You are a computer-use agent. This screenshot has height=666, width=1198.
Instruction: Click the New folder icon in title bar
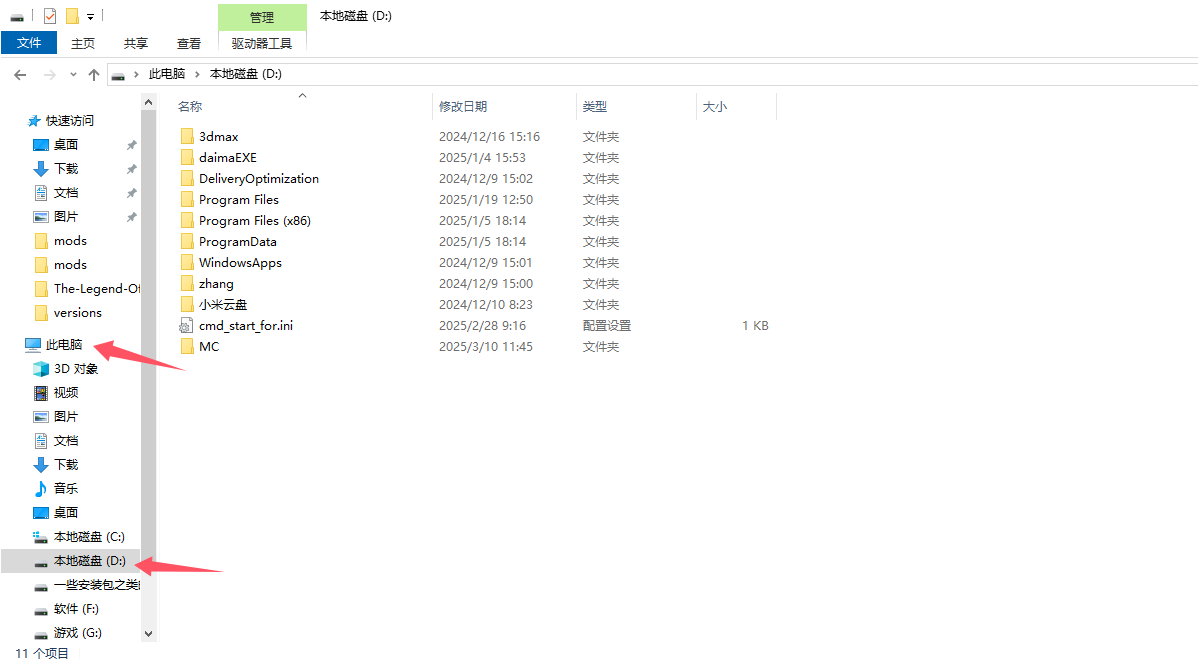[x=72, y=16]
